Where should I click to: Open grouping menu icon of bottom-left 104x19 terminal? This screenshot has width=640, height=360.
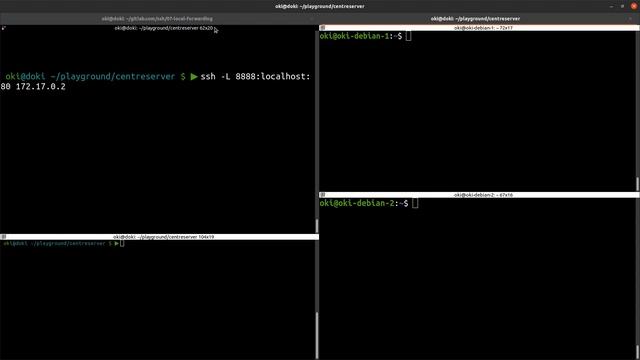(x=4, y=237)
